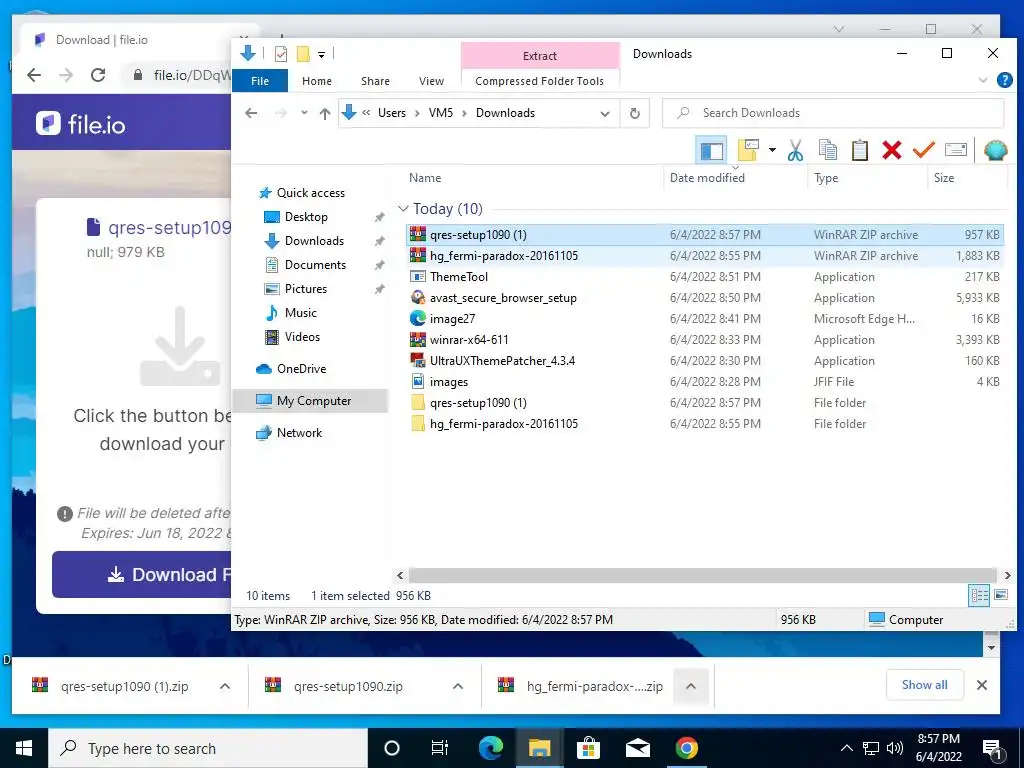Click the Properties quick access icon

click(x=281, y=54)
